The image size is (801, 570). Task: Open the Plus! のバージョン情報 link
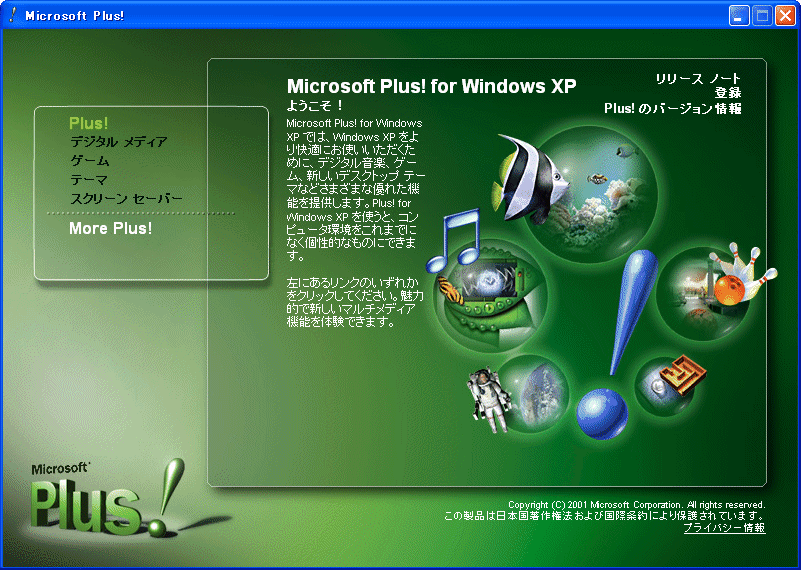click(x=672, y=108)
